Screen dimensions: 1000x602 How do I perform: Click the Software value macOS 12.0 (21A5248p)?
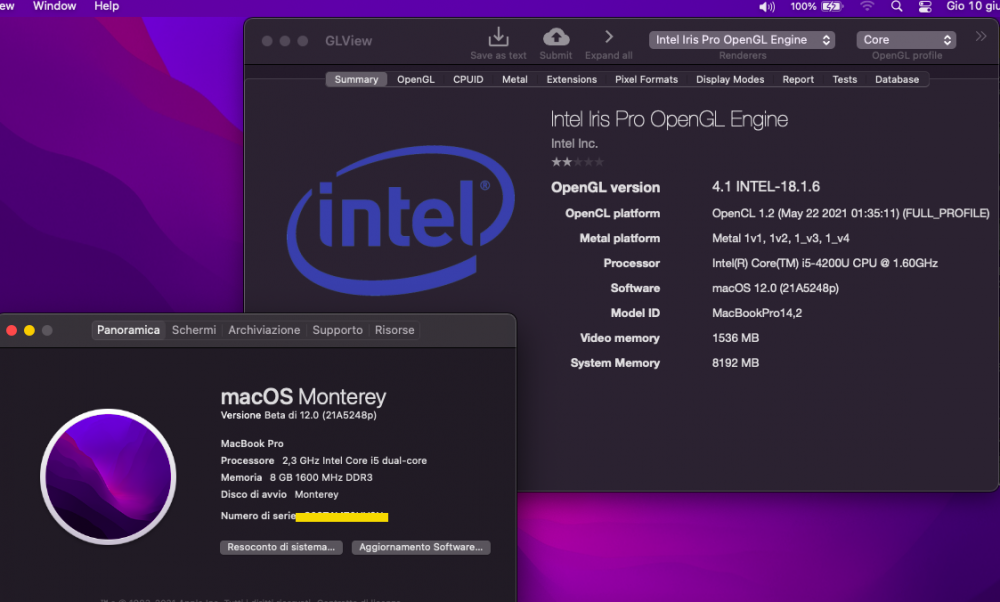tap(775, 288)
